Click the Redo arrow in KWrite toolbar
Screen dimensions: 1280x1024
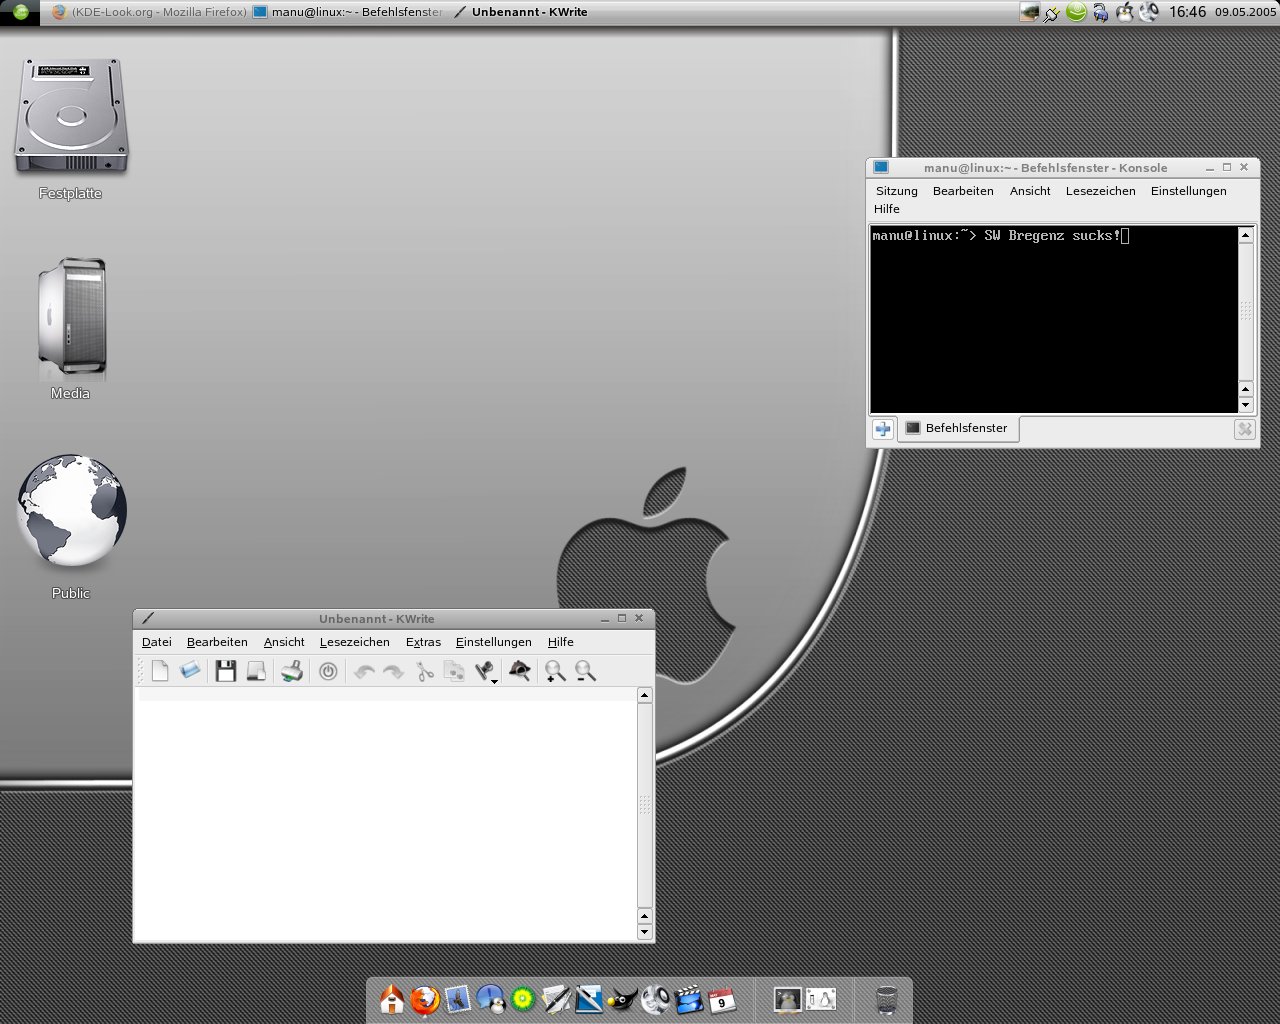(x=394, y=672)
